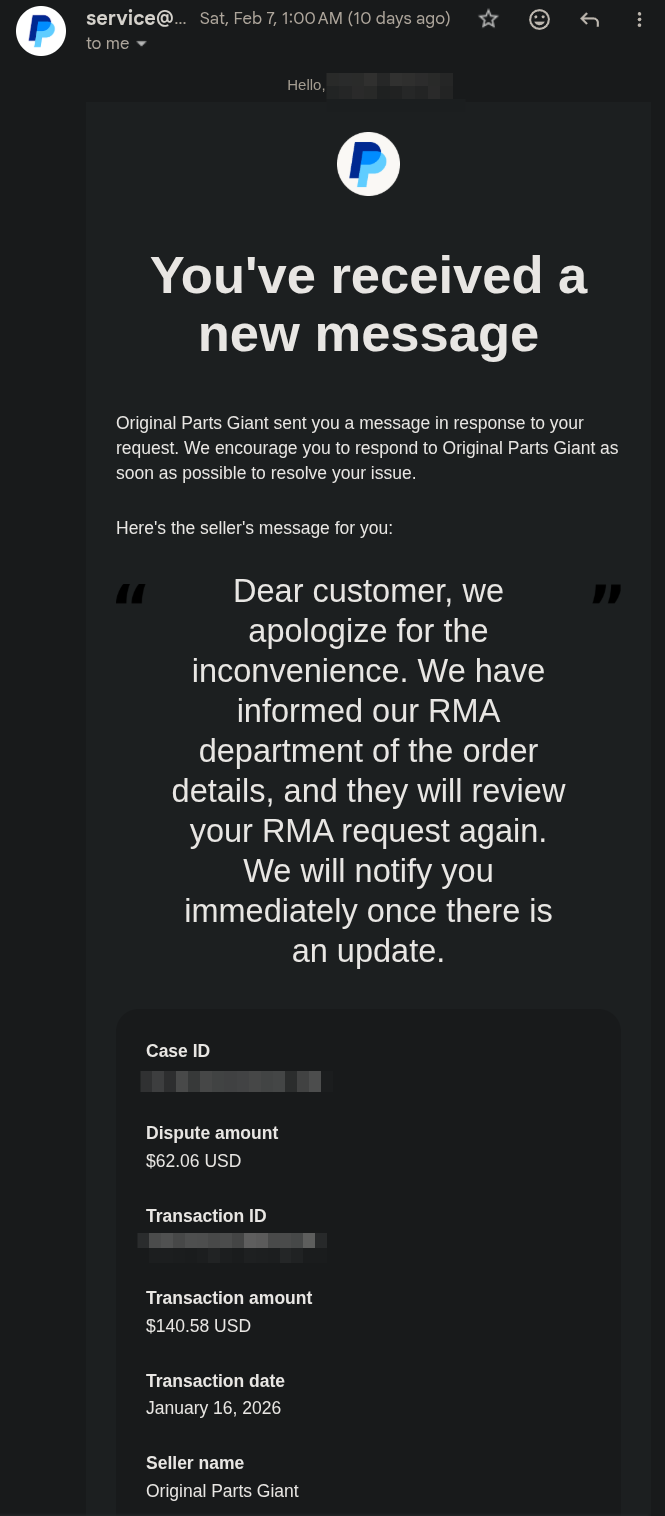Click the email timestamp Sat, Feb 7

(325, 18)
